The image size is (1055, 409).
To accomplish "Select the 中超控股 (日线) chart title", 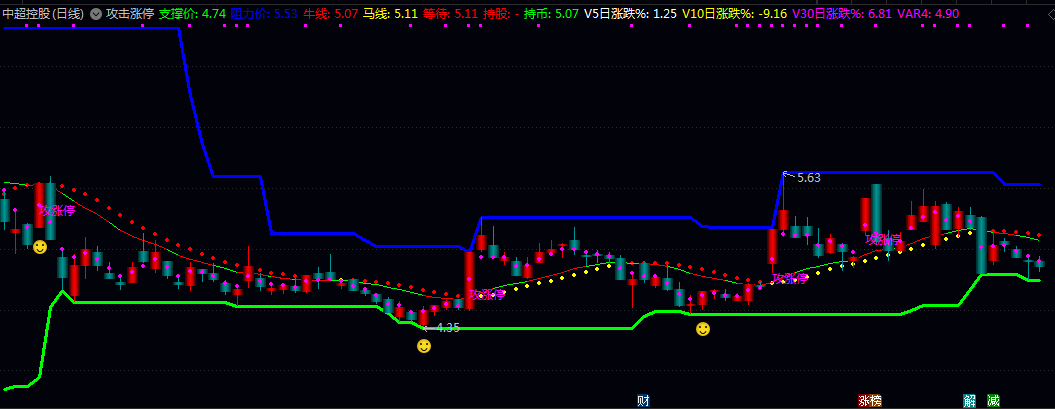I will click(x=43, y=14).
